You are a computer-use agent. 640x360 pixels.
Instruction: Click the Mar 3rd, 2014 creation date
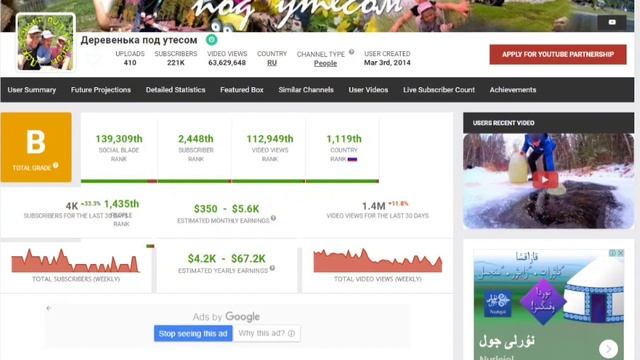(x=387, y=62)
